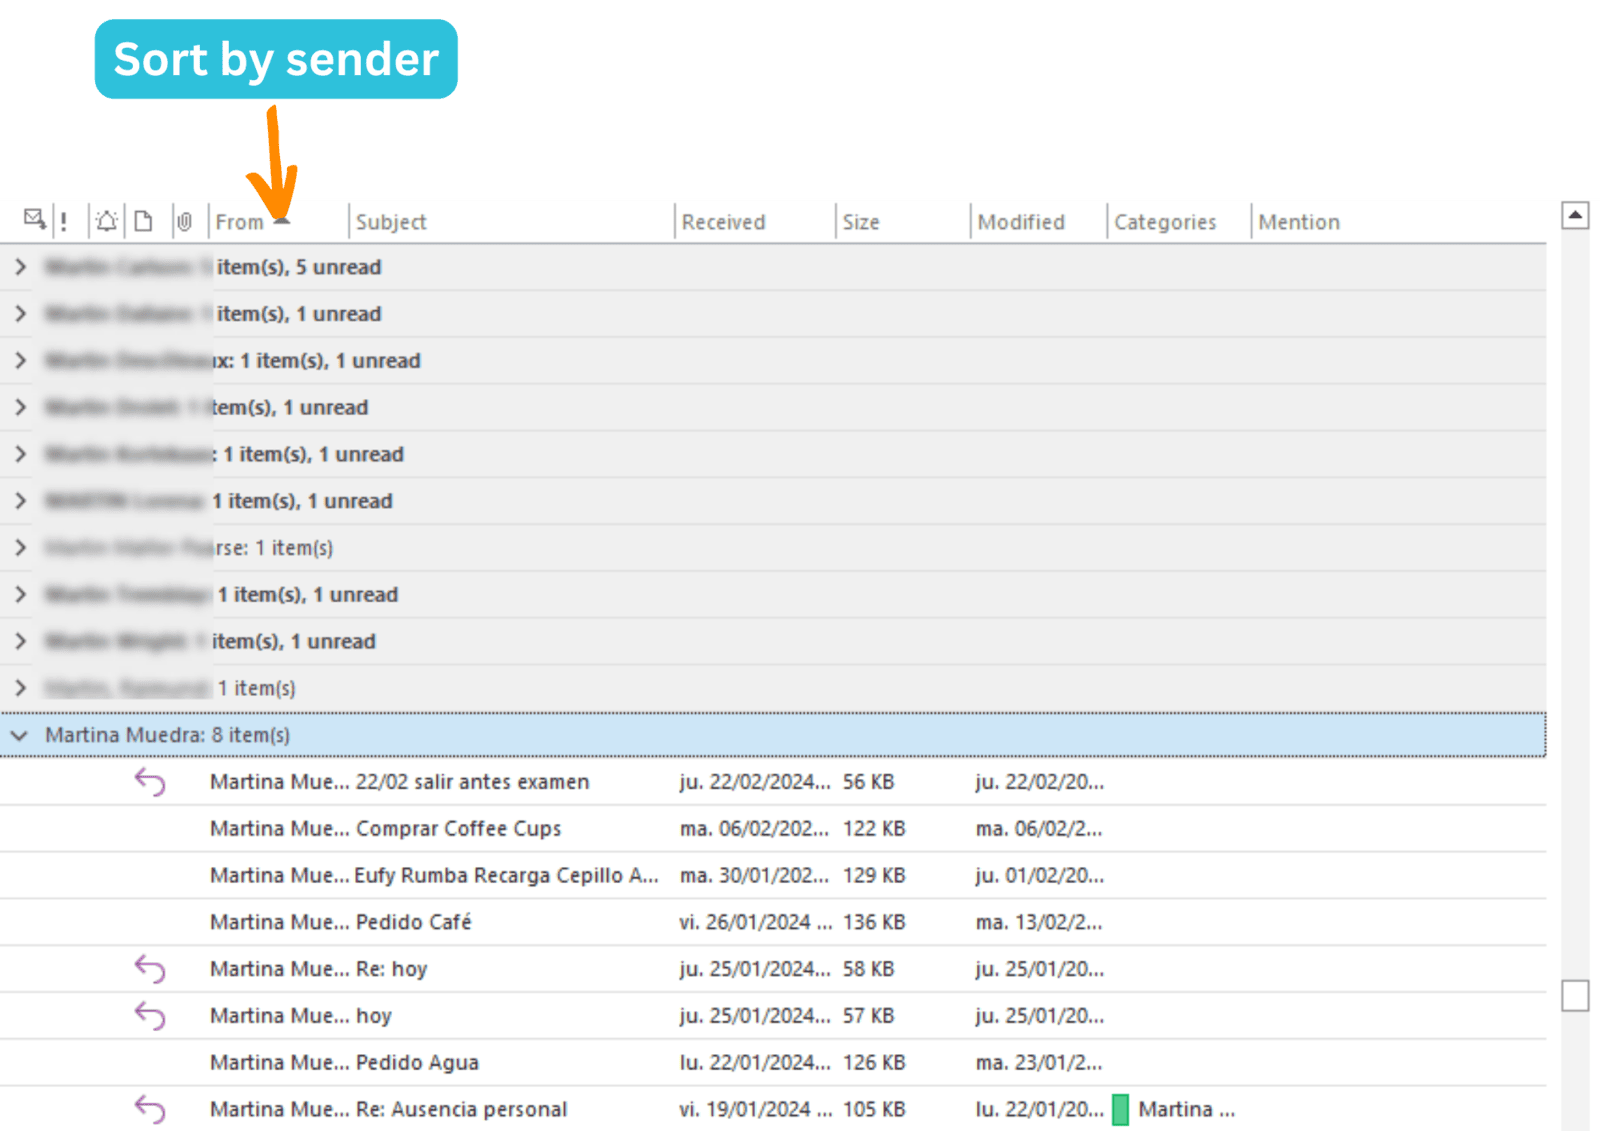Expand the first group with 5 unread
The image size is (1600, 1131).
[x=20, y=267]
